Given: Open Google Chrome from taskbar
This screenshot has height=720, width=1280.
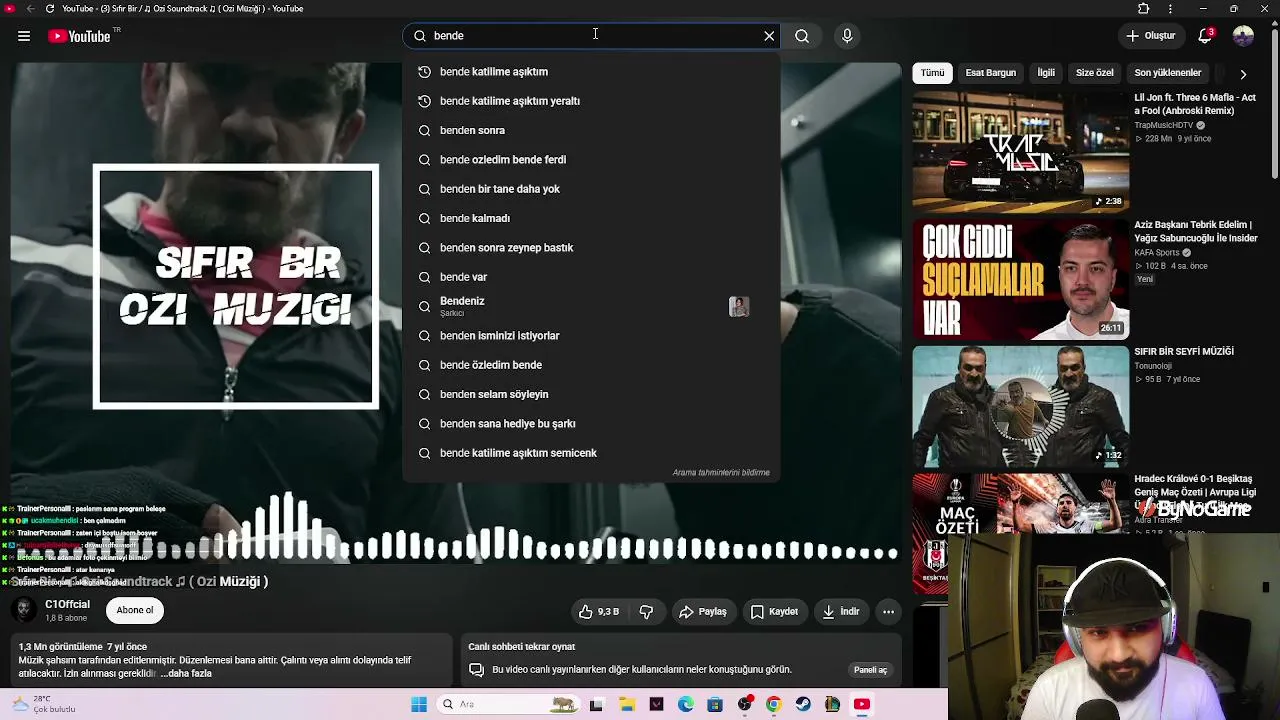Looking at the screenshot, I should coord(774,704).
